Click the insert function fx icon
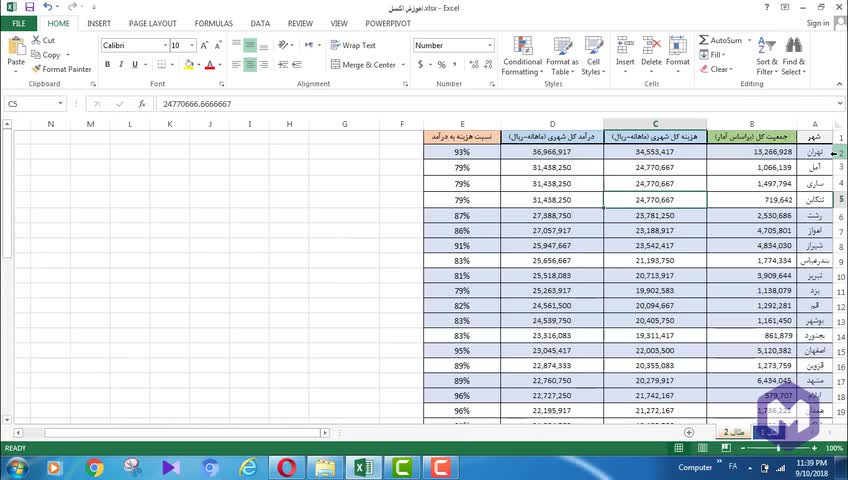Screen dimensions: 848x480 click(x=142, y=104)
